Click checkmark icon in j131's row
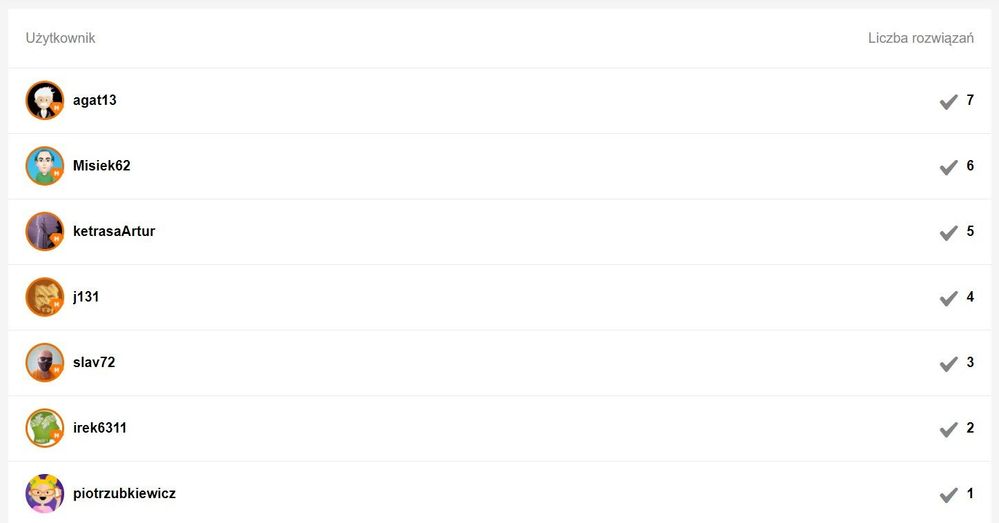 coord(948,298)
